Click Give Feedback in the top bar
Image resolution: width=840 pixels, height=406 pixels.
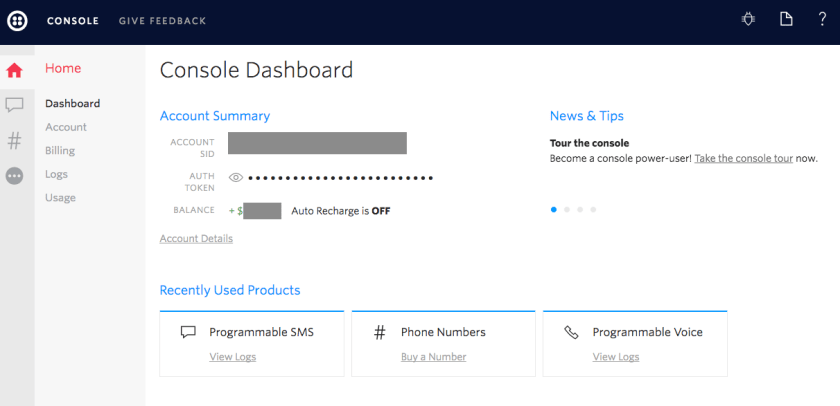(162, 20)
